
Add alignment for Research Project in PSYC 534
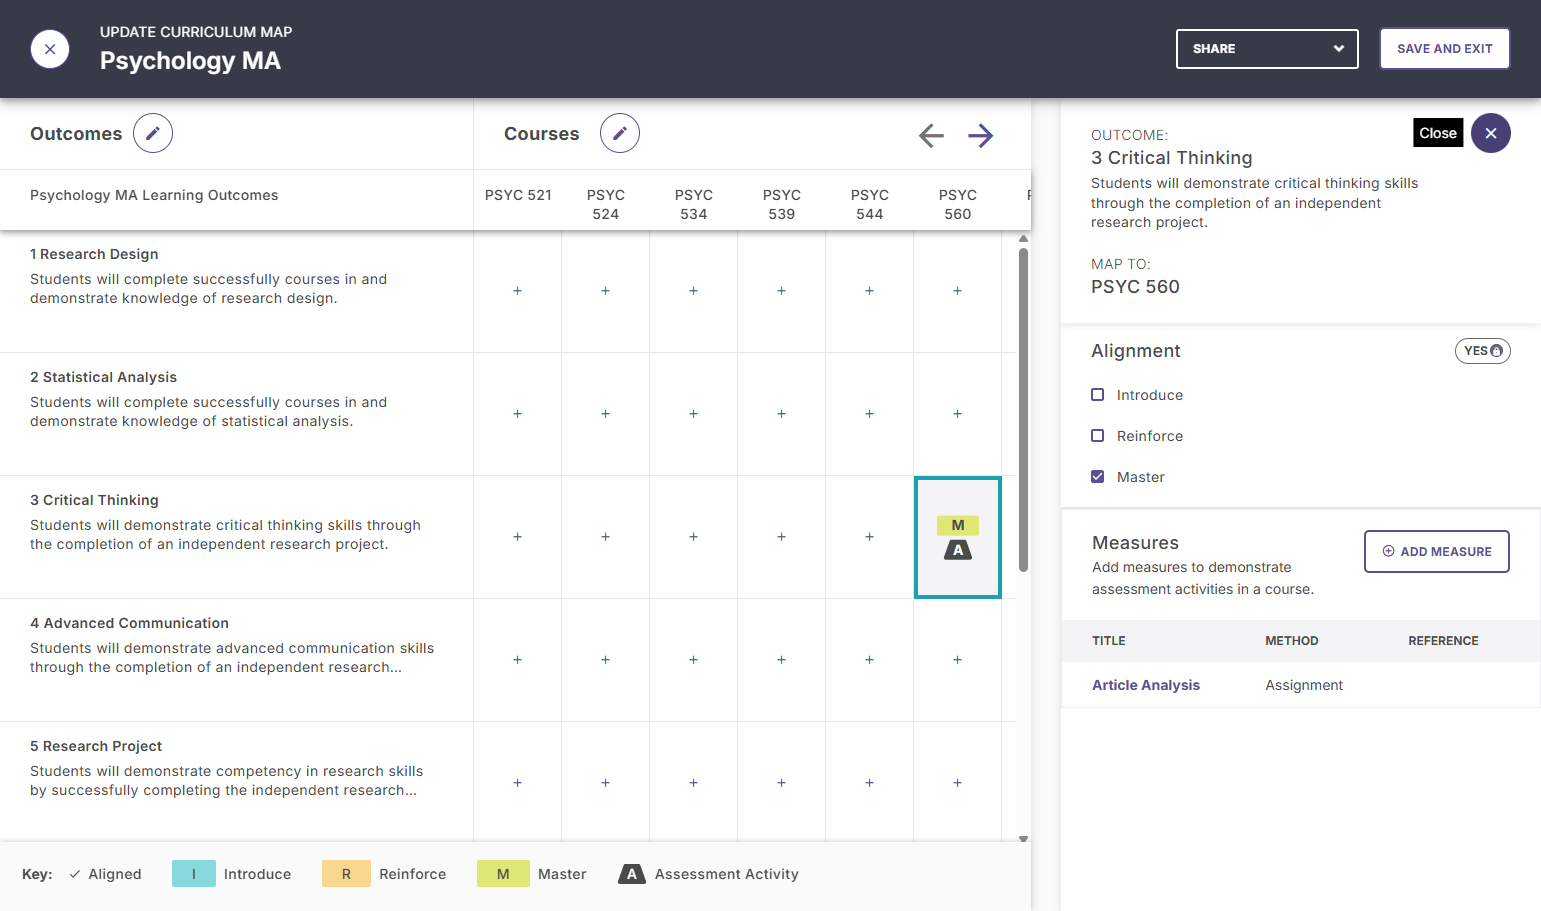pos(693,783)
